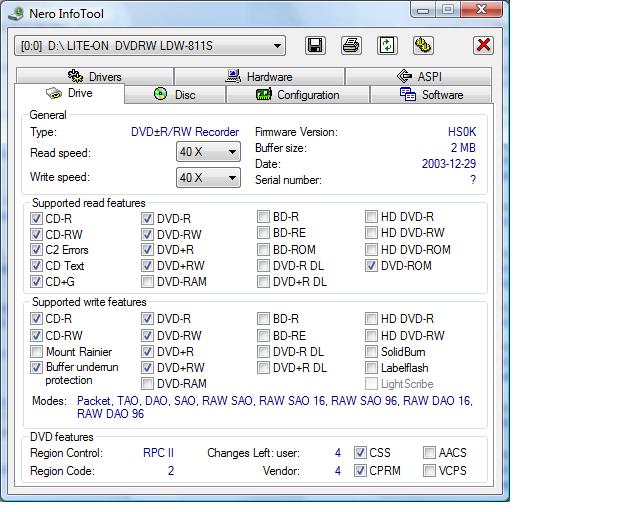Viewport: 640px width, 512px height.
Task: Toggle SolidBurn checkbox
Action: click(371, 352)
